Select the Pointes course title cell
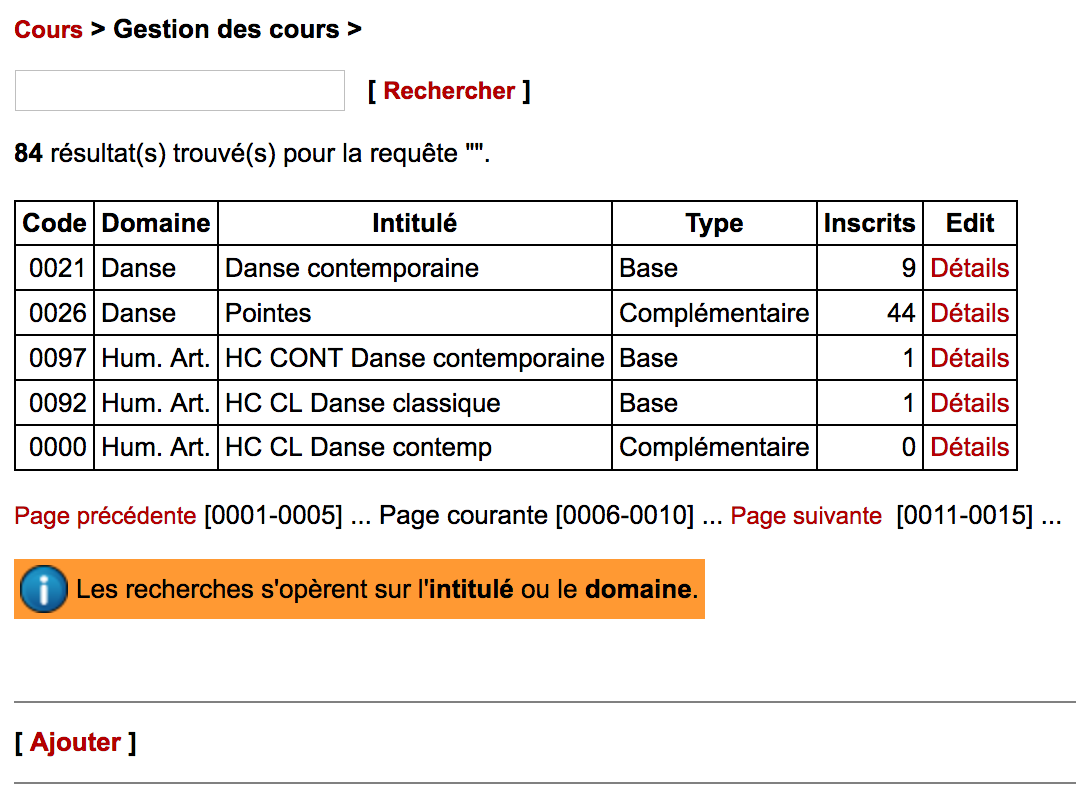Screen dimensions: 1076x796 click(268, 313)
